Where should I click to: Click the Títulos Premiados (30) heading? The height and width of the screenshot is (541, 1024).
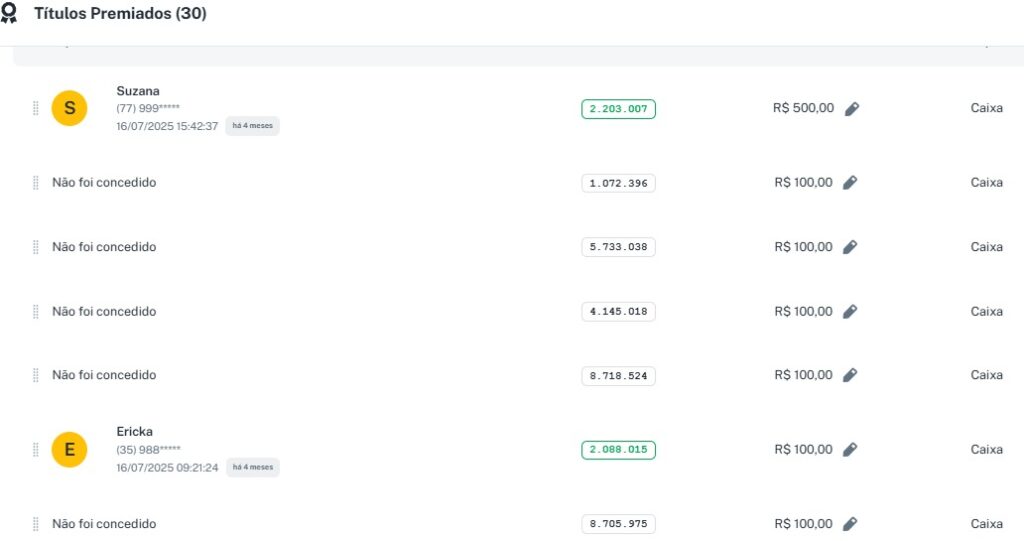120,14
